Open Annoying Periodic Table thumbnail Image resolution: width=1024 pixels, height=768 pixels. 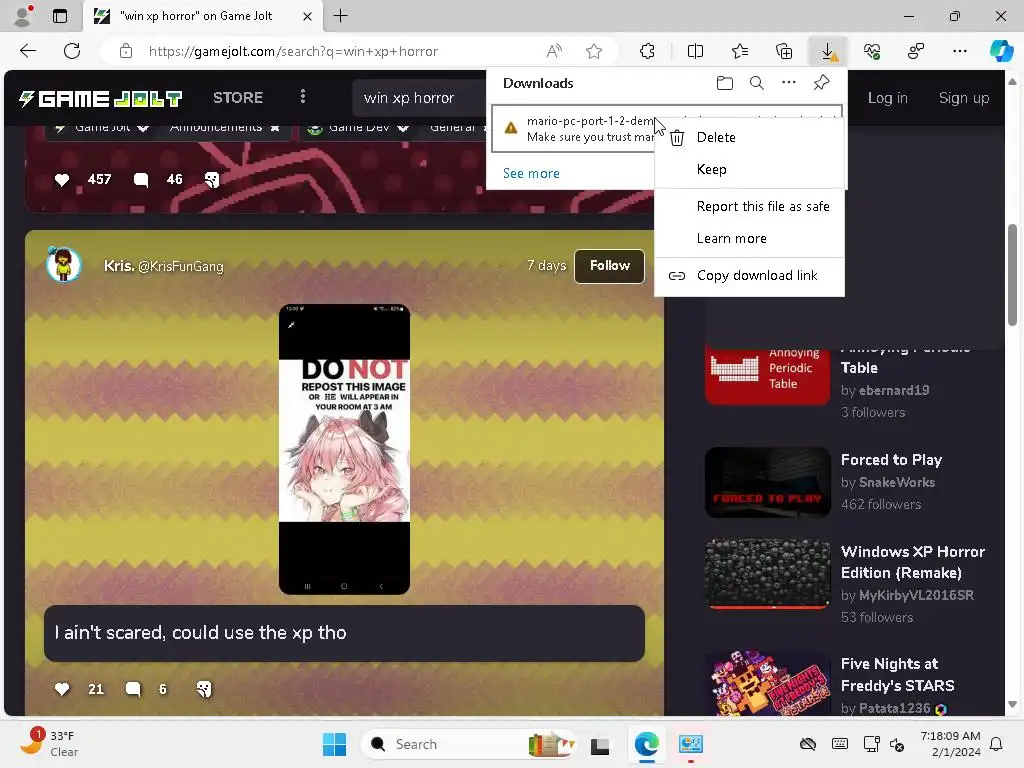pos(767,377)
